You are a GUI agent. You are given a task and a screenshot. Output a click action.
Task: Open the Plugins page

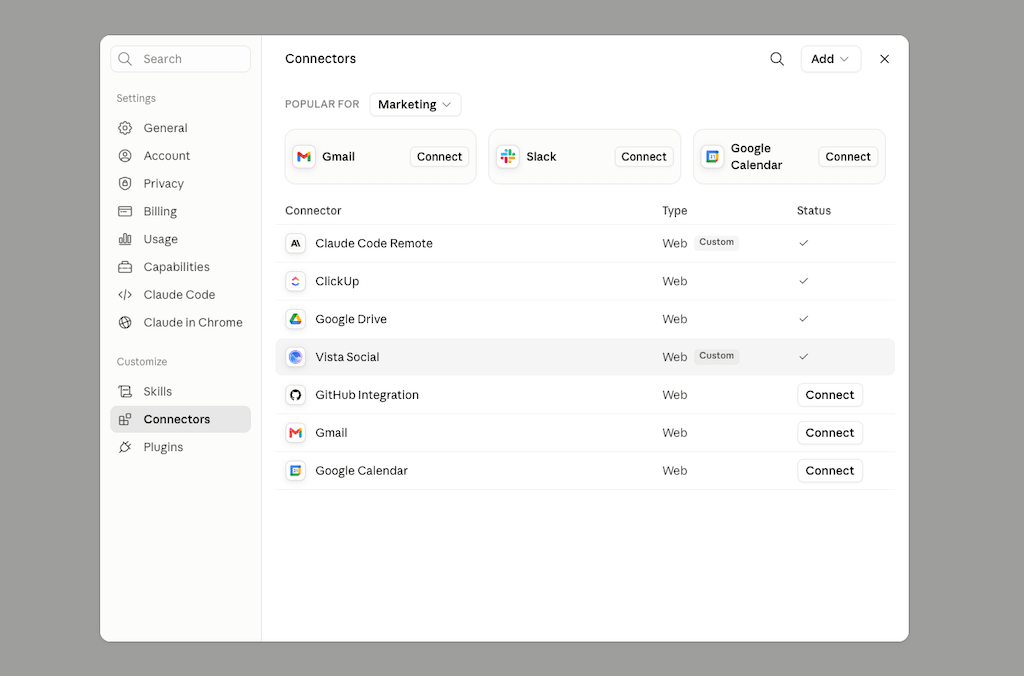click(x=180, y=447)
